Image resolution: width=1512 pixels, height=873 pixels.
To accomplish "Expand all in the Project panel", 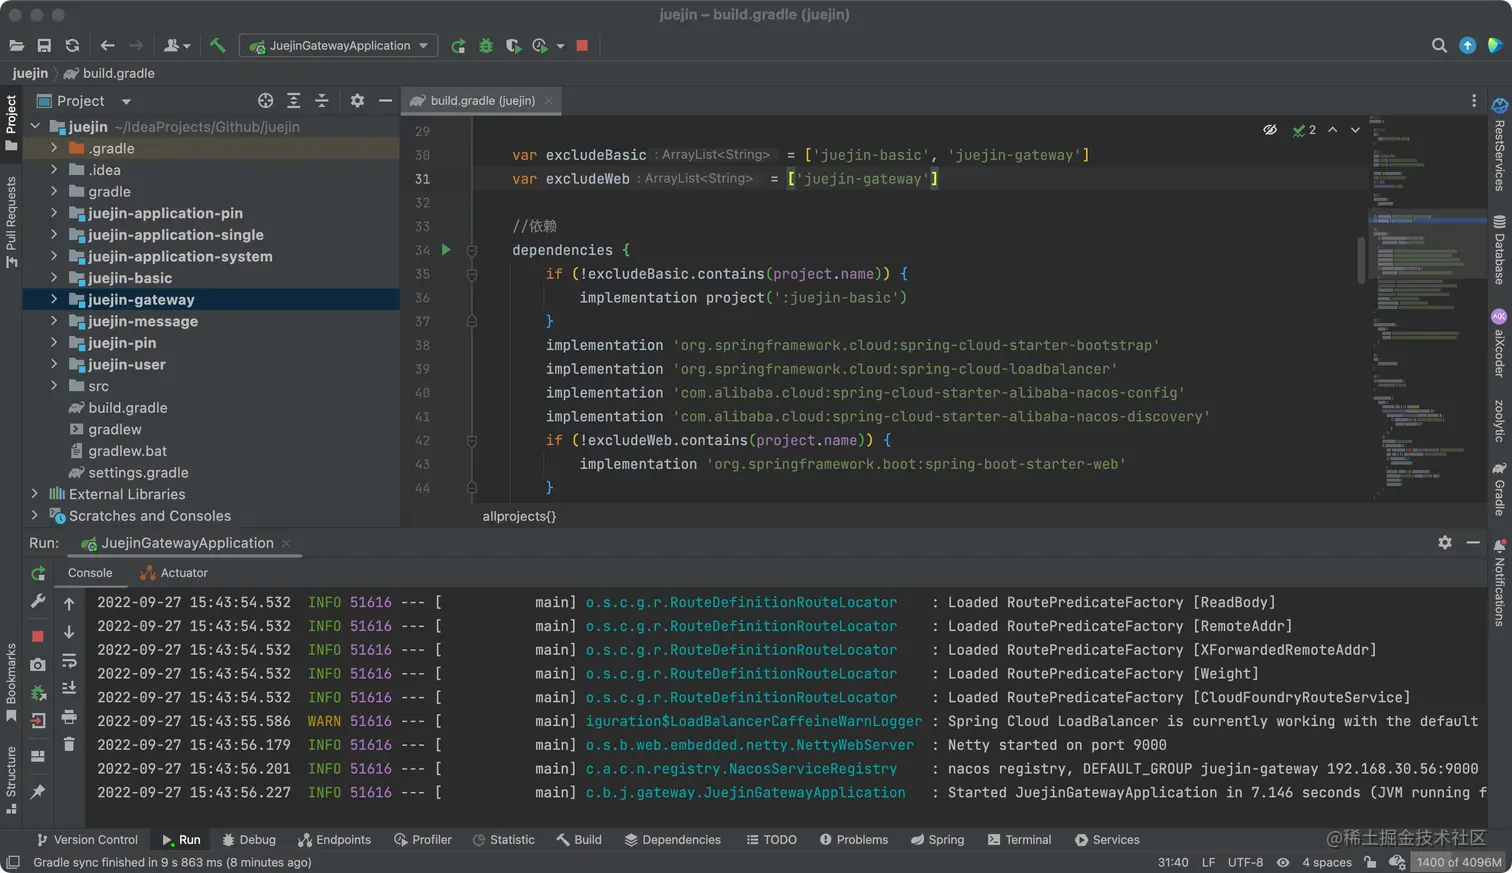I will [x=293, y=101].
